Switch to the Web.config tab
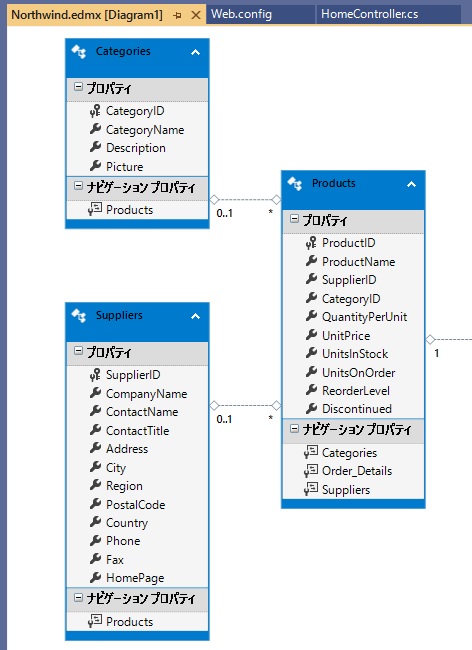This screenshot has height=650, width=472. 242,14
